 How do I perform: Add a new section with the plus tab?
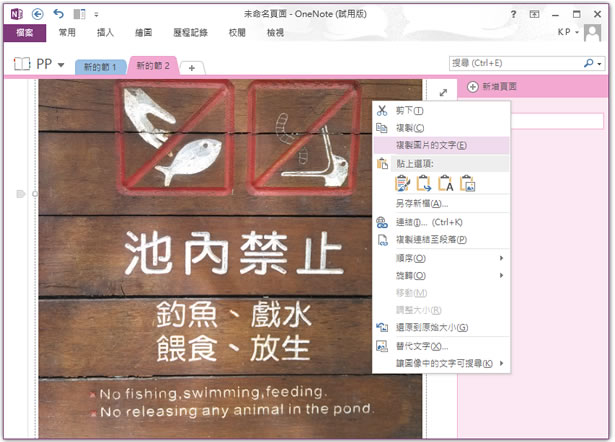192,66
